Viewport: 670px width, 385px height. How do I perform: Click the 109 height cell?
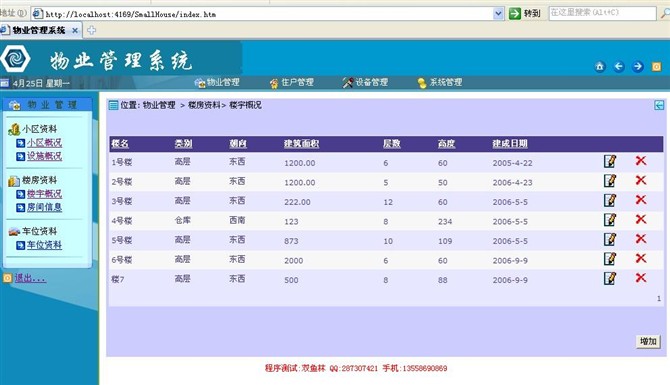tap(445, 241)
